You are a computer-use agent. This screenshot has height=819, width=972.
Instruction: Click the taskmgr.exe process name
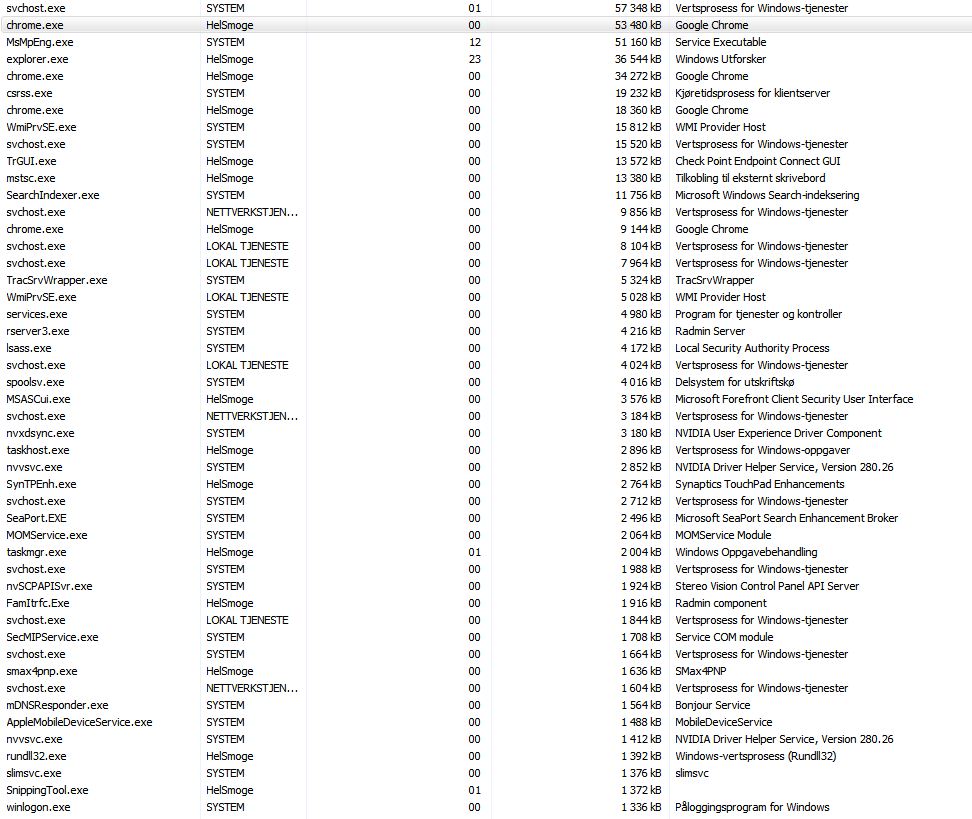[x=36, y=552]
